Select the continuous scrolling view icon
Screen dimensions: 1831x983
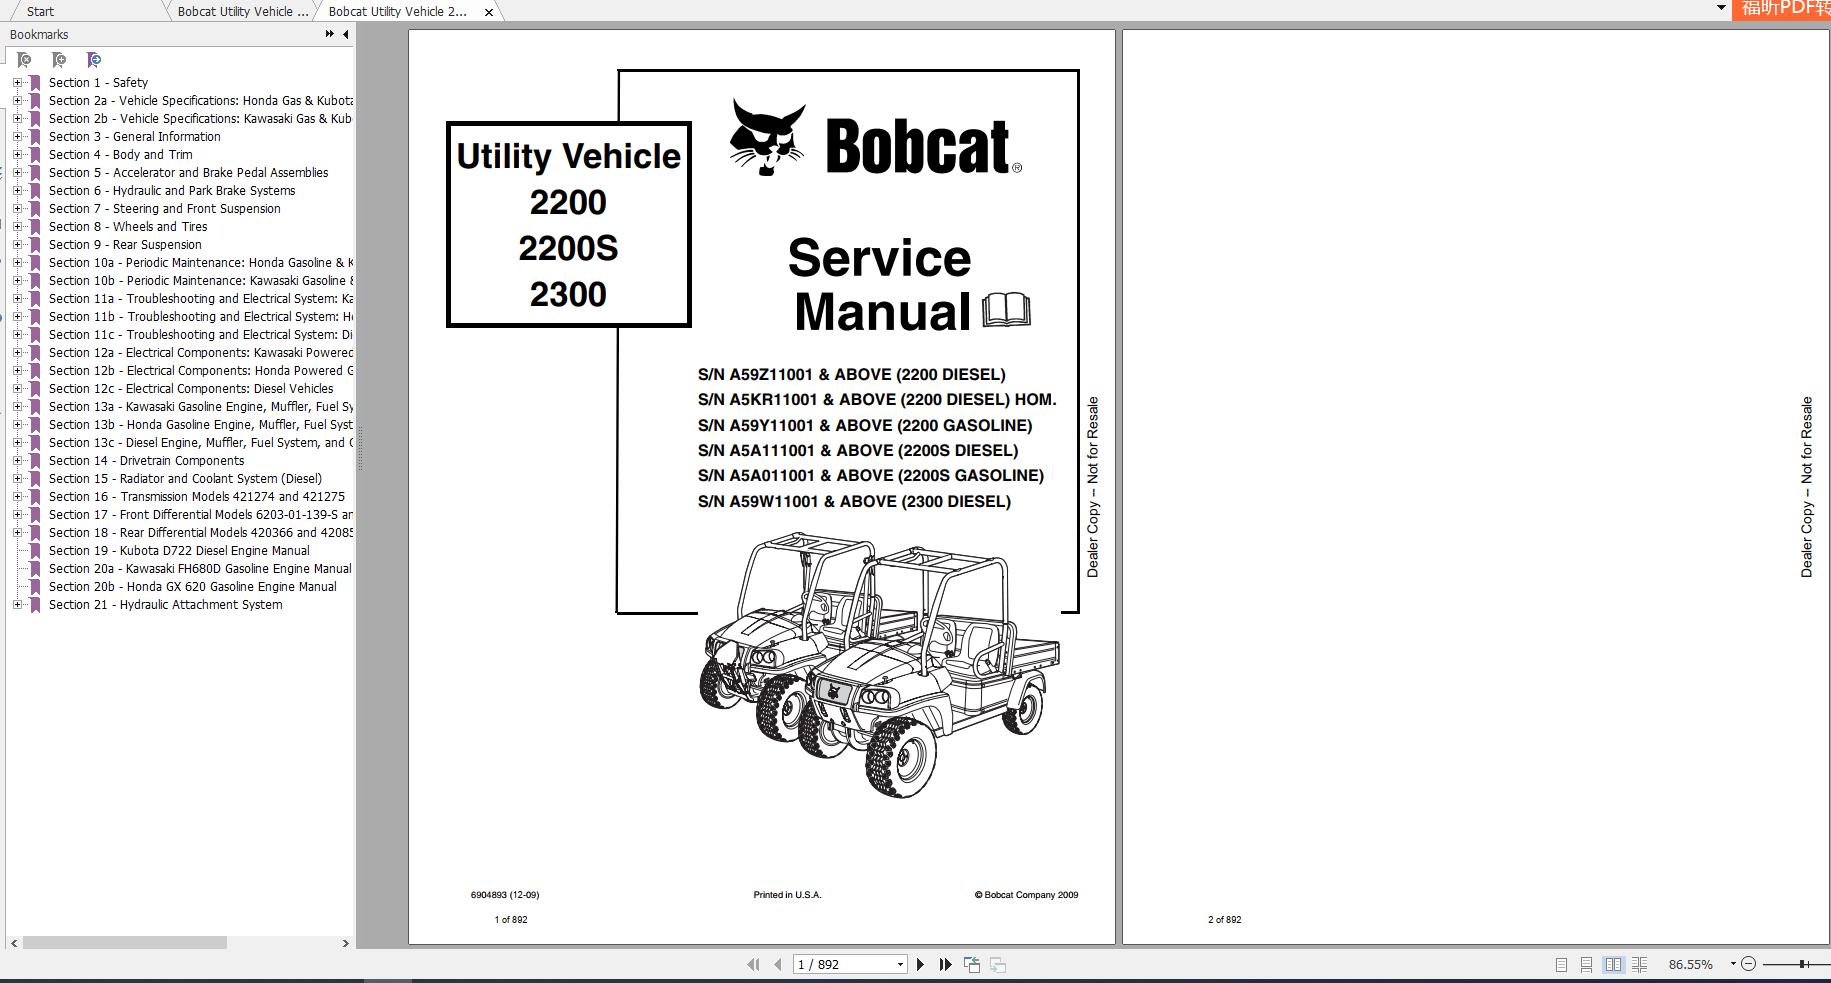(x=1588, y=964)
